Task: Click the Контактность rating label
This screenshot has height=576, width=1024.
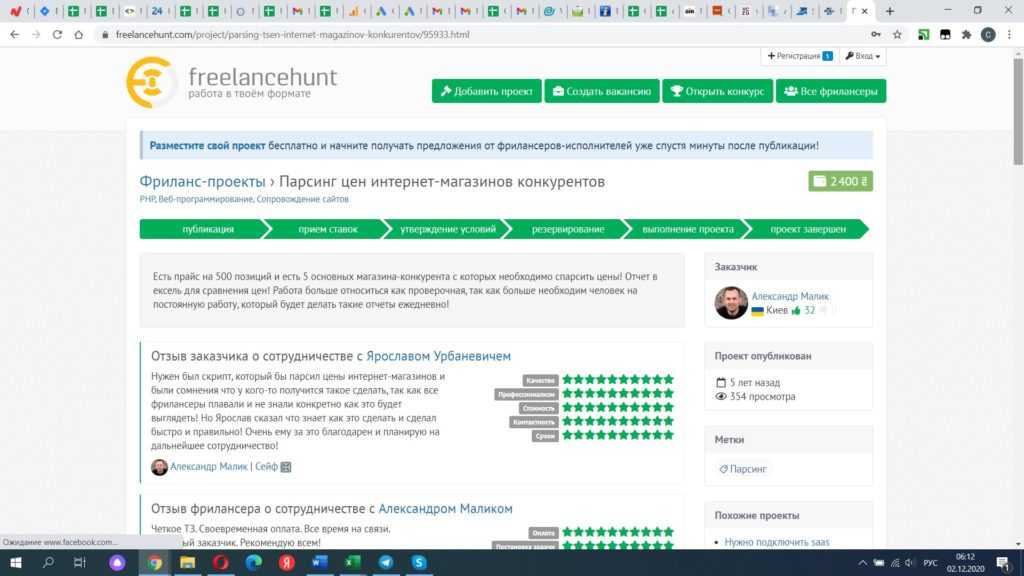Action: coord(534,422)
